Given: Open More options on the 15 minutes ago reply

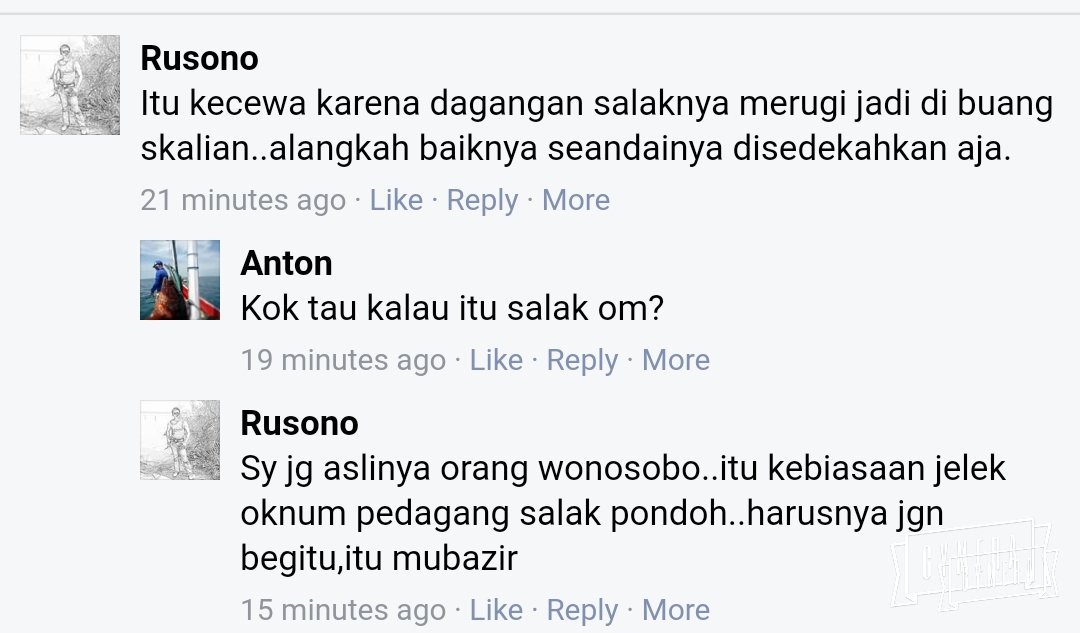Looking at the screenshot, I should tap(676, 610).
